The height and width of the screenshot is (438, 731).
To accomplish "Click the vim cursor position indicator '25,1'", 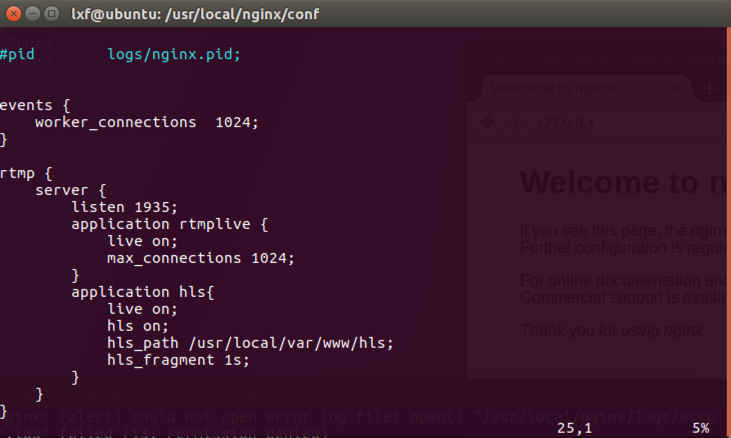I will click(574, 428).
